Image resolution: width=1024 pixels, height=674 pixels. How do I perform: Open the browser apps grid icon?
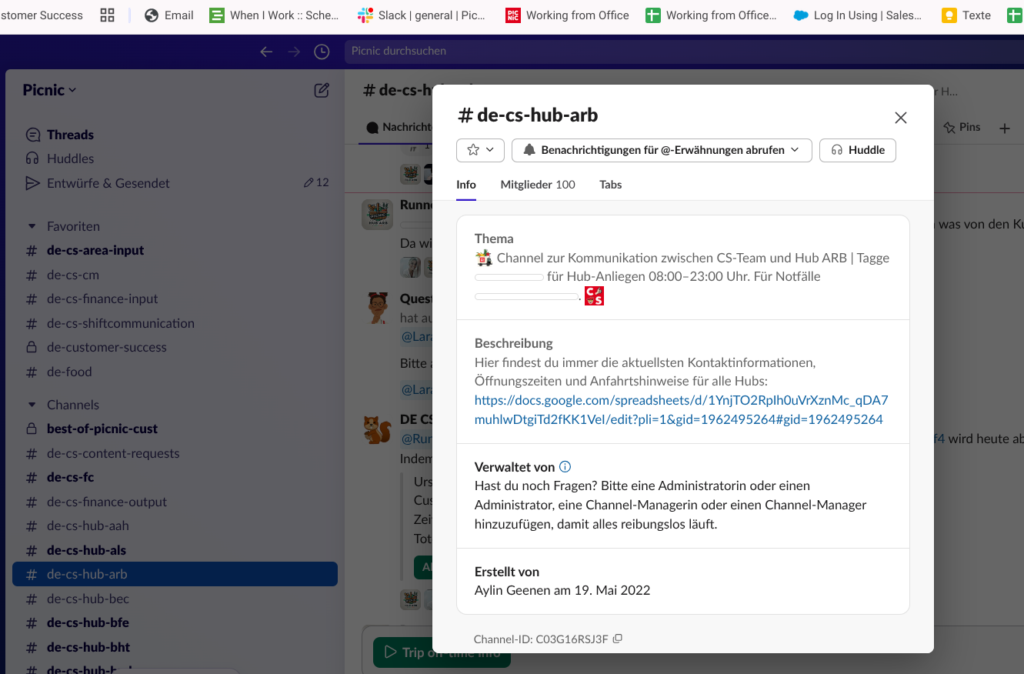107,15
